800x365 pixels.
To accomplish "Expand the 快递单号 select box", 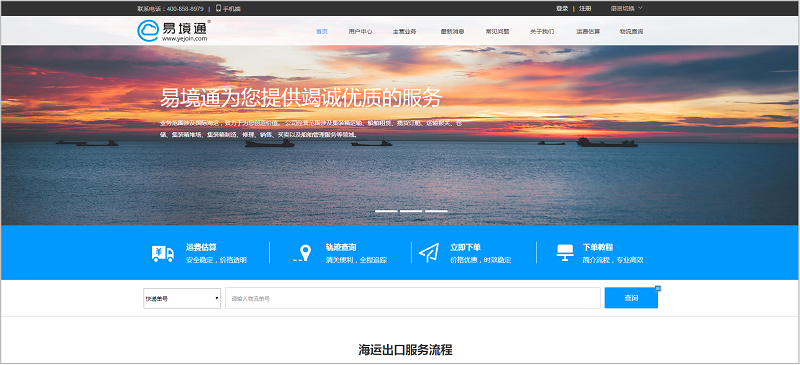I will coord(182,298).
